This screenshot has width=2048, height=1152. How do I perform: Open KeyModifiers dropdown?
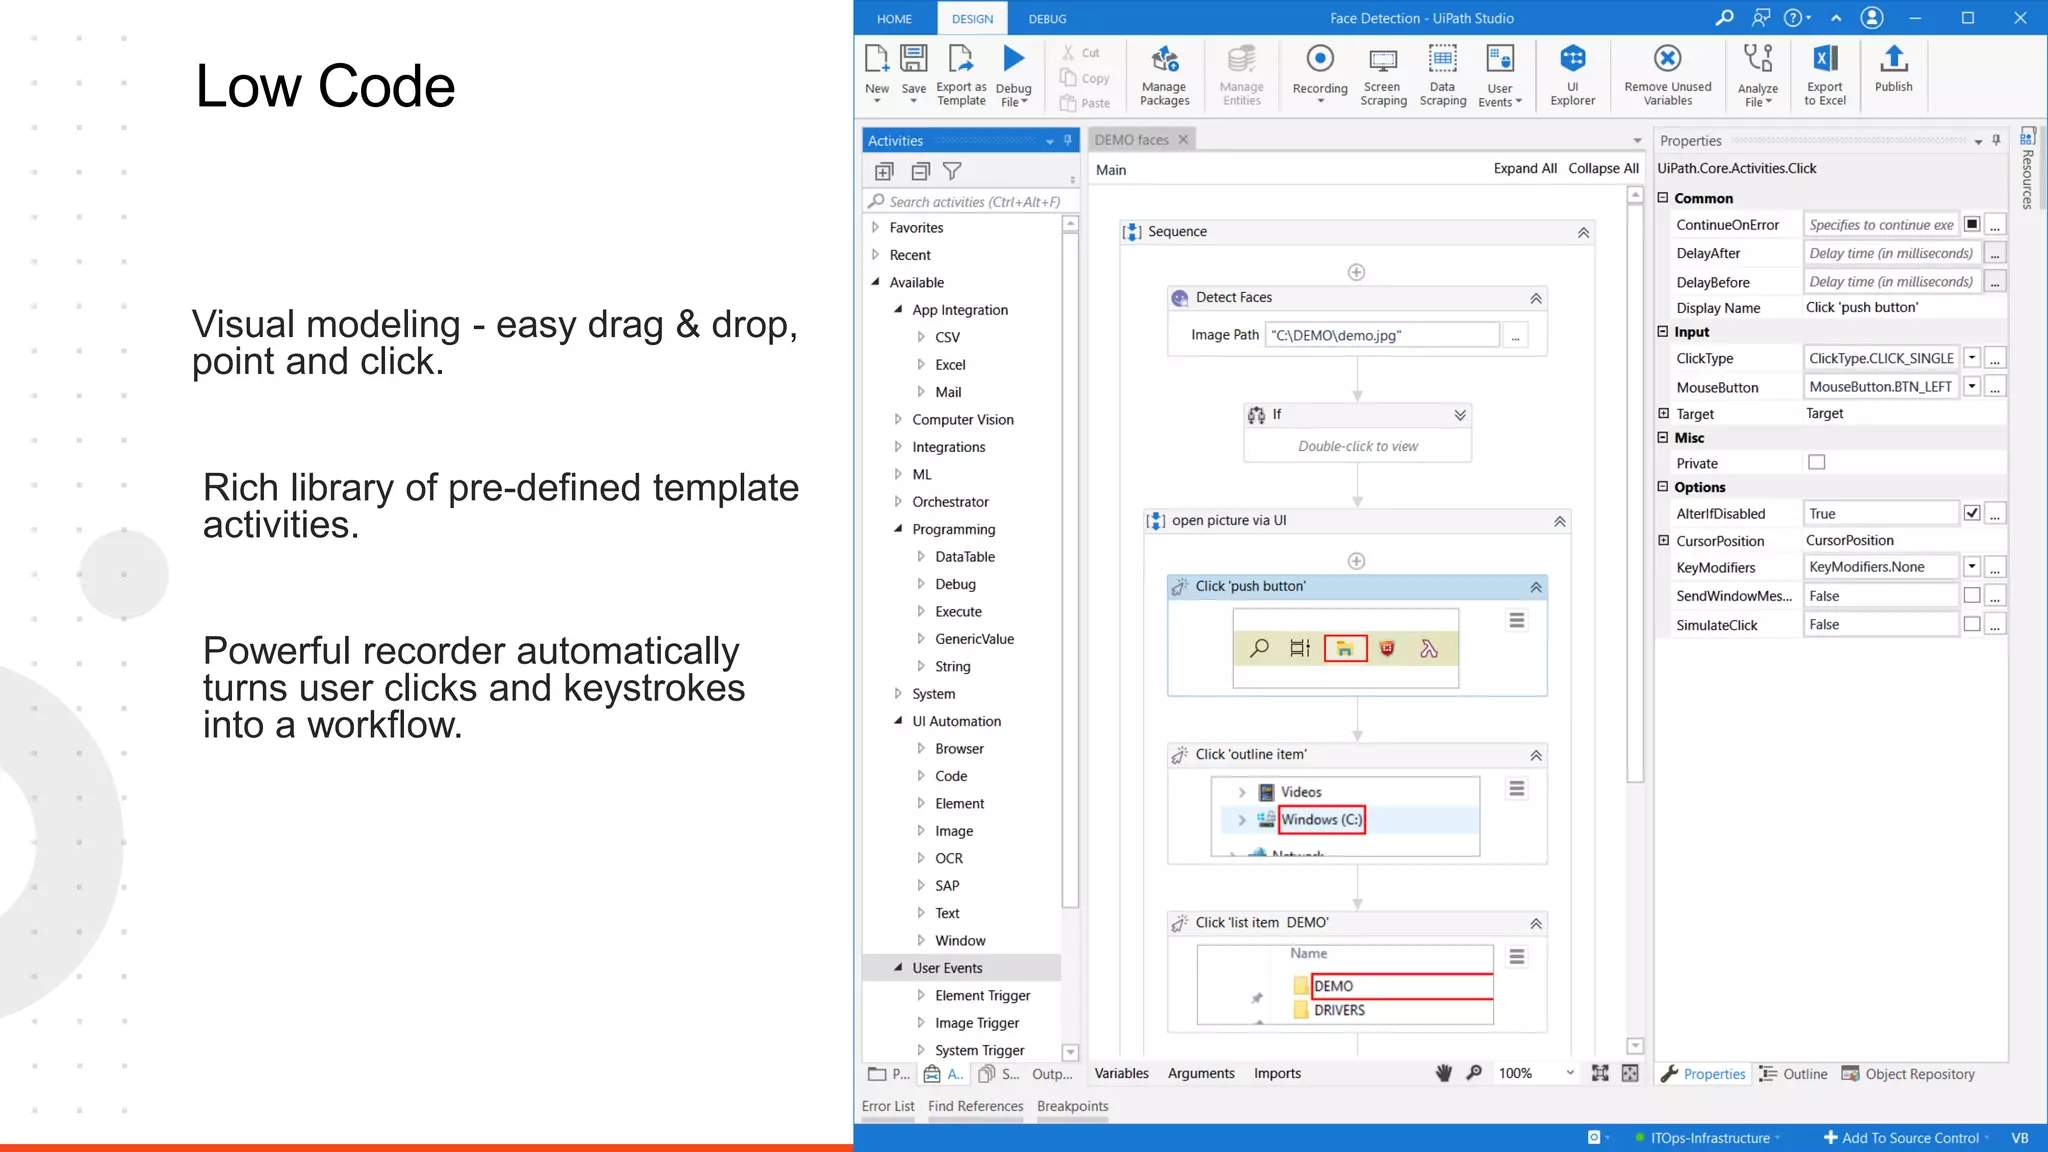1971,567
